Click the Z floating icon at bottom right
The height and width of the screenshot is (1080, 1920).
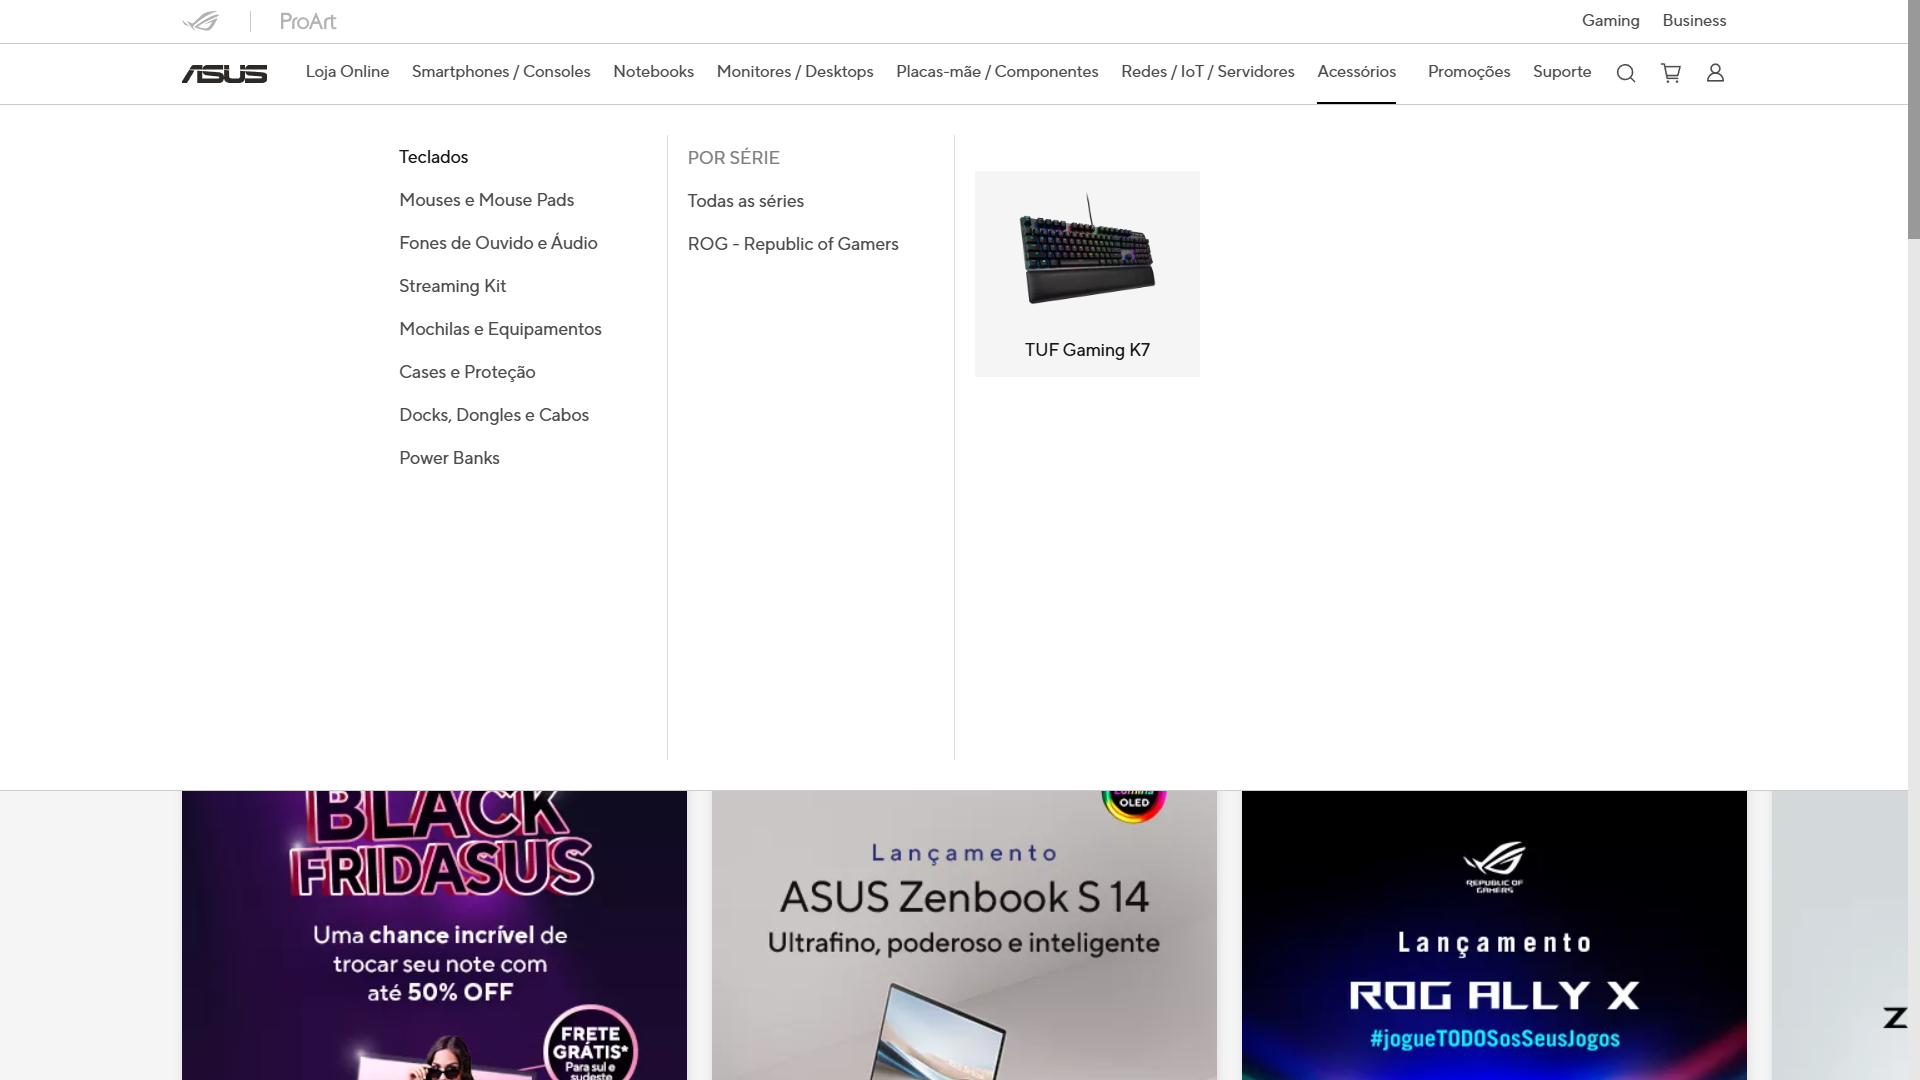[x=1894, y=1018]
